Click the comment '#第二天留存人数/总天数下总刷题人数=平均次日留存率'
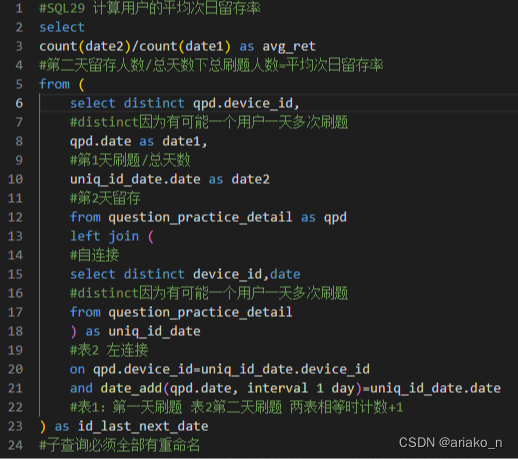 coord(211,65)
